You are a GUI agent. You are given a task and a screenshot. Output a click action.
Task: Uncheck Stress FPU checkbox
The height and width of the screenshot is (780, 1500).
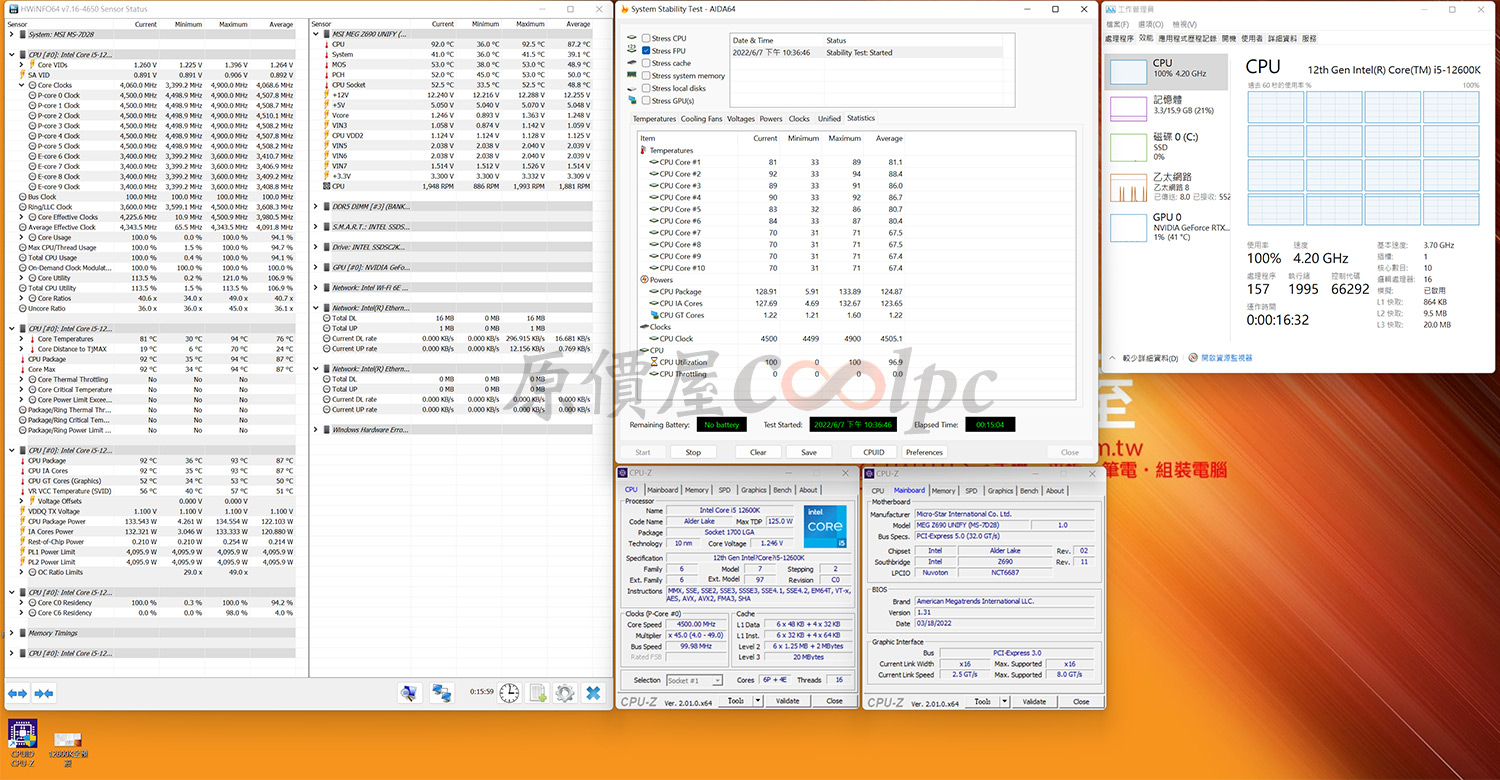(646, 51)
